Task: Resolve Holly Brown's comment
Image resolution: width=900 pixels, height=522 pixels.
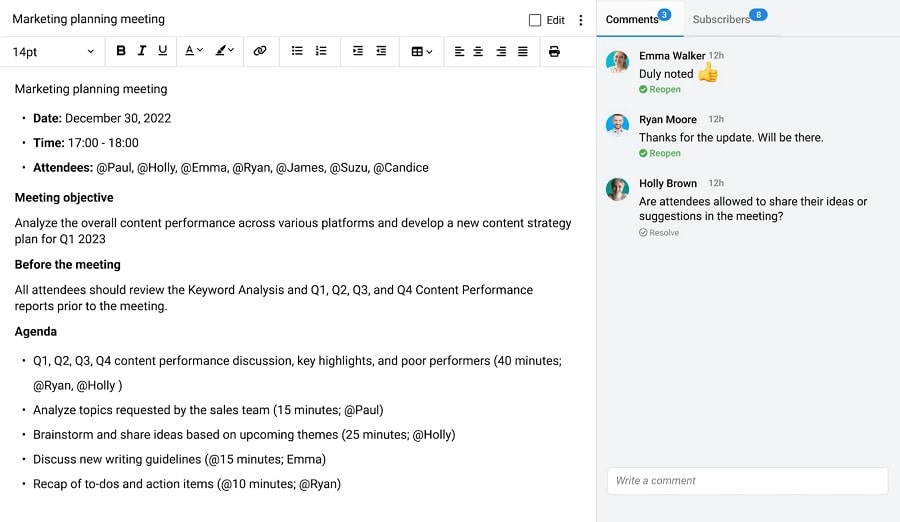Action: point(659,233)
